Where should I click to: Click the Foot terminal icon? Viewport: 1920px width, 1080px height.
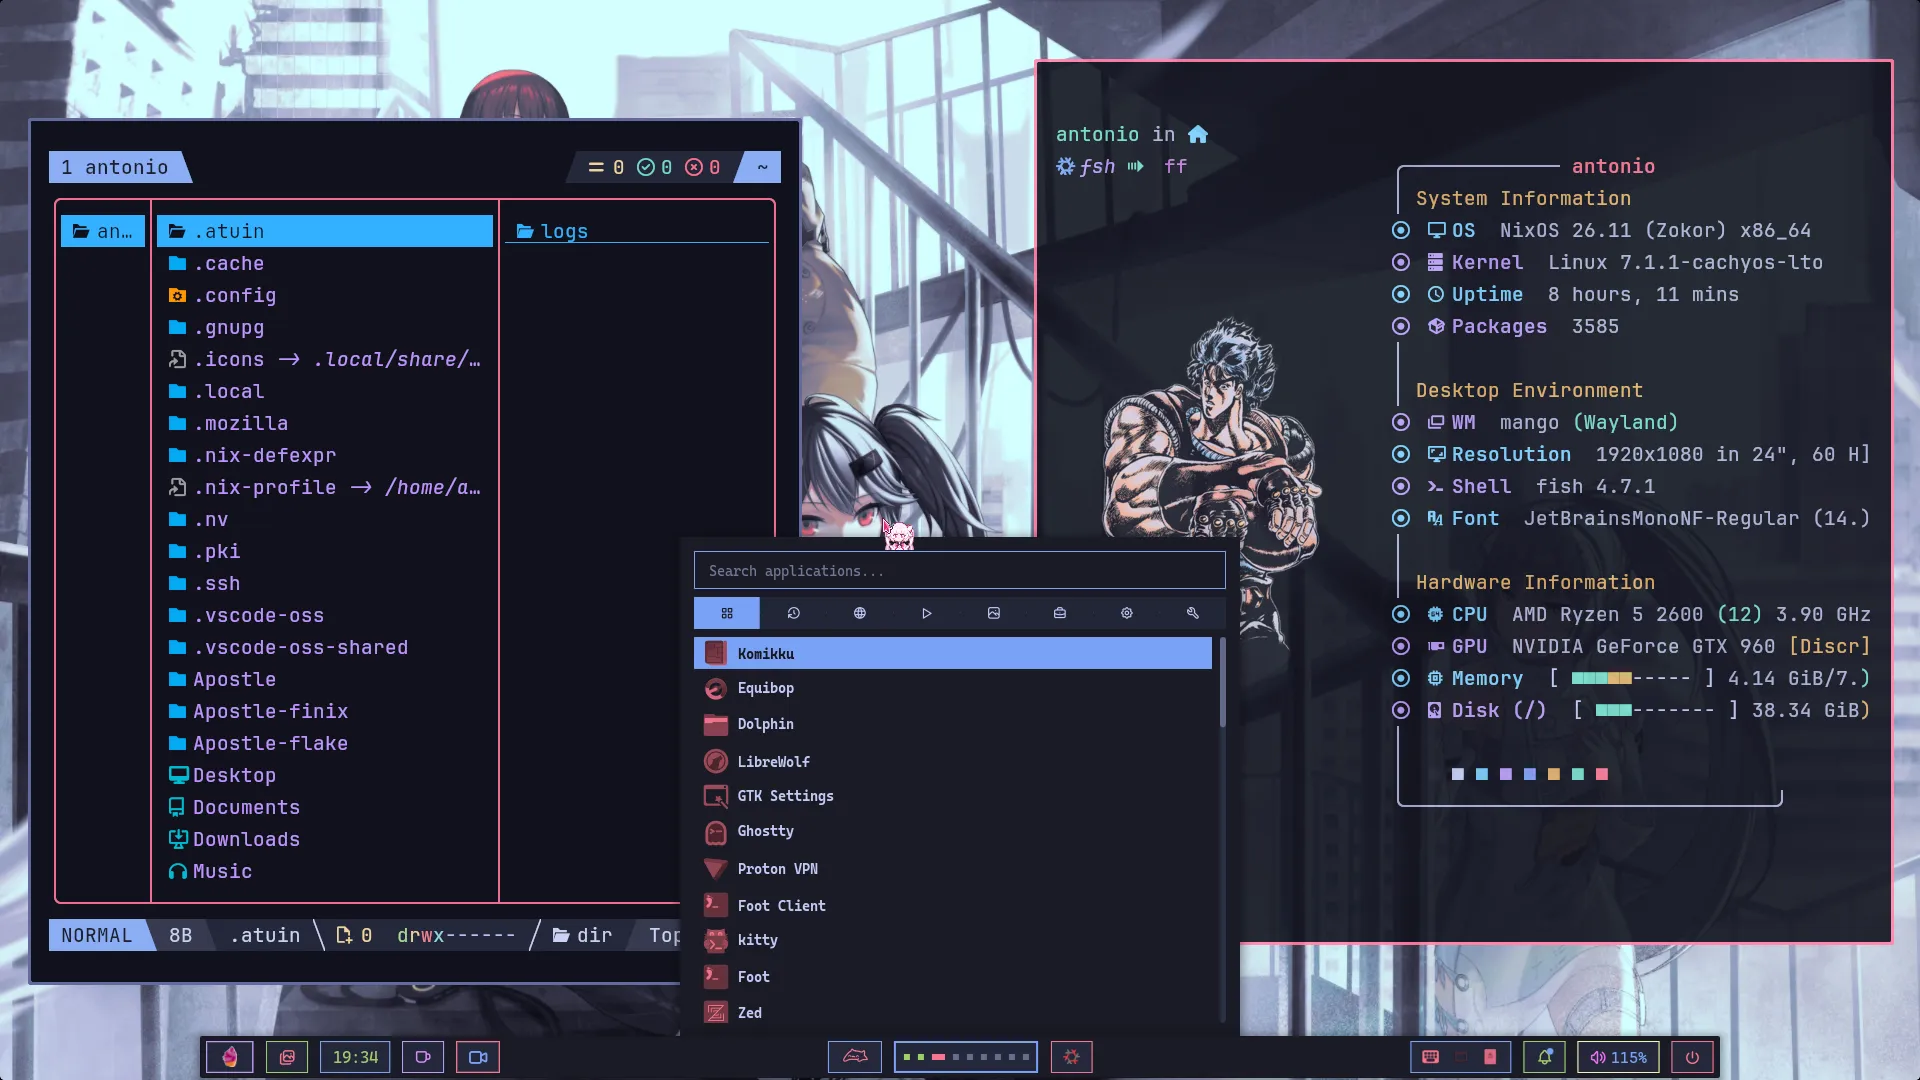(x=716, y=976)
